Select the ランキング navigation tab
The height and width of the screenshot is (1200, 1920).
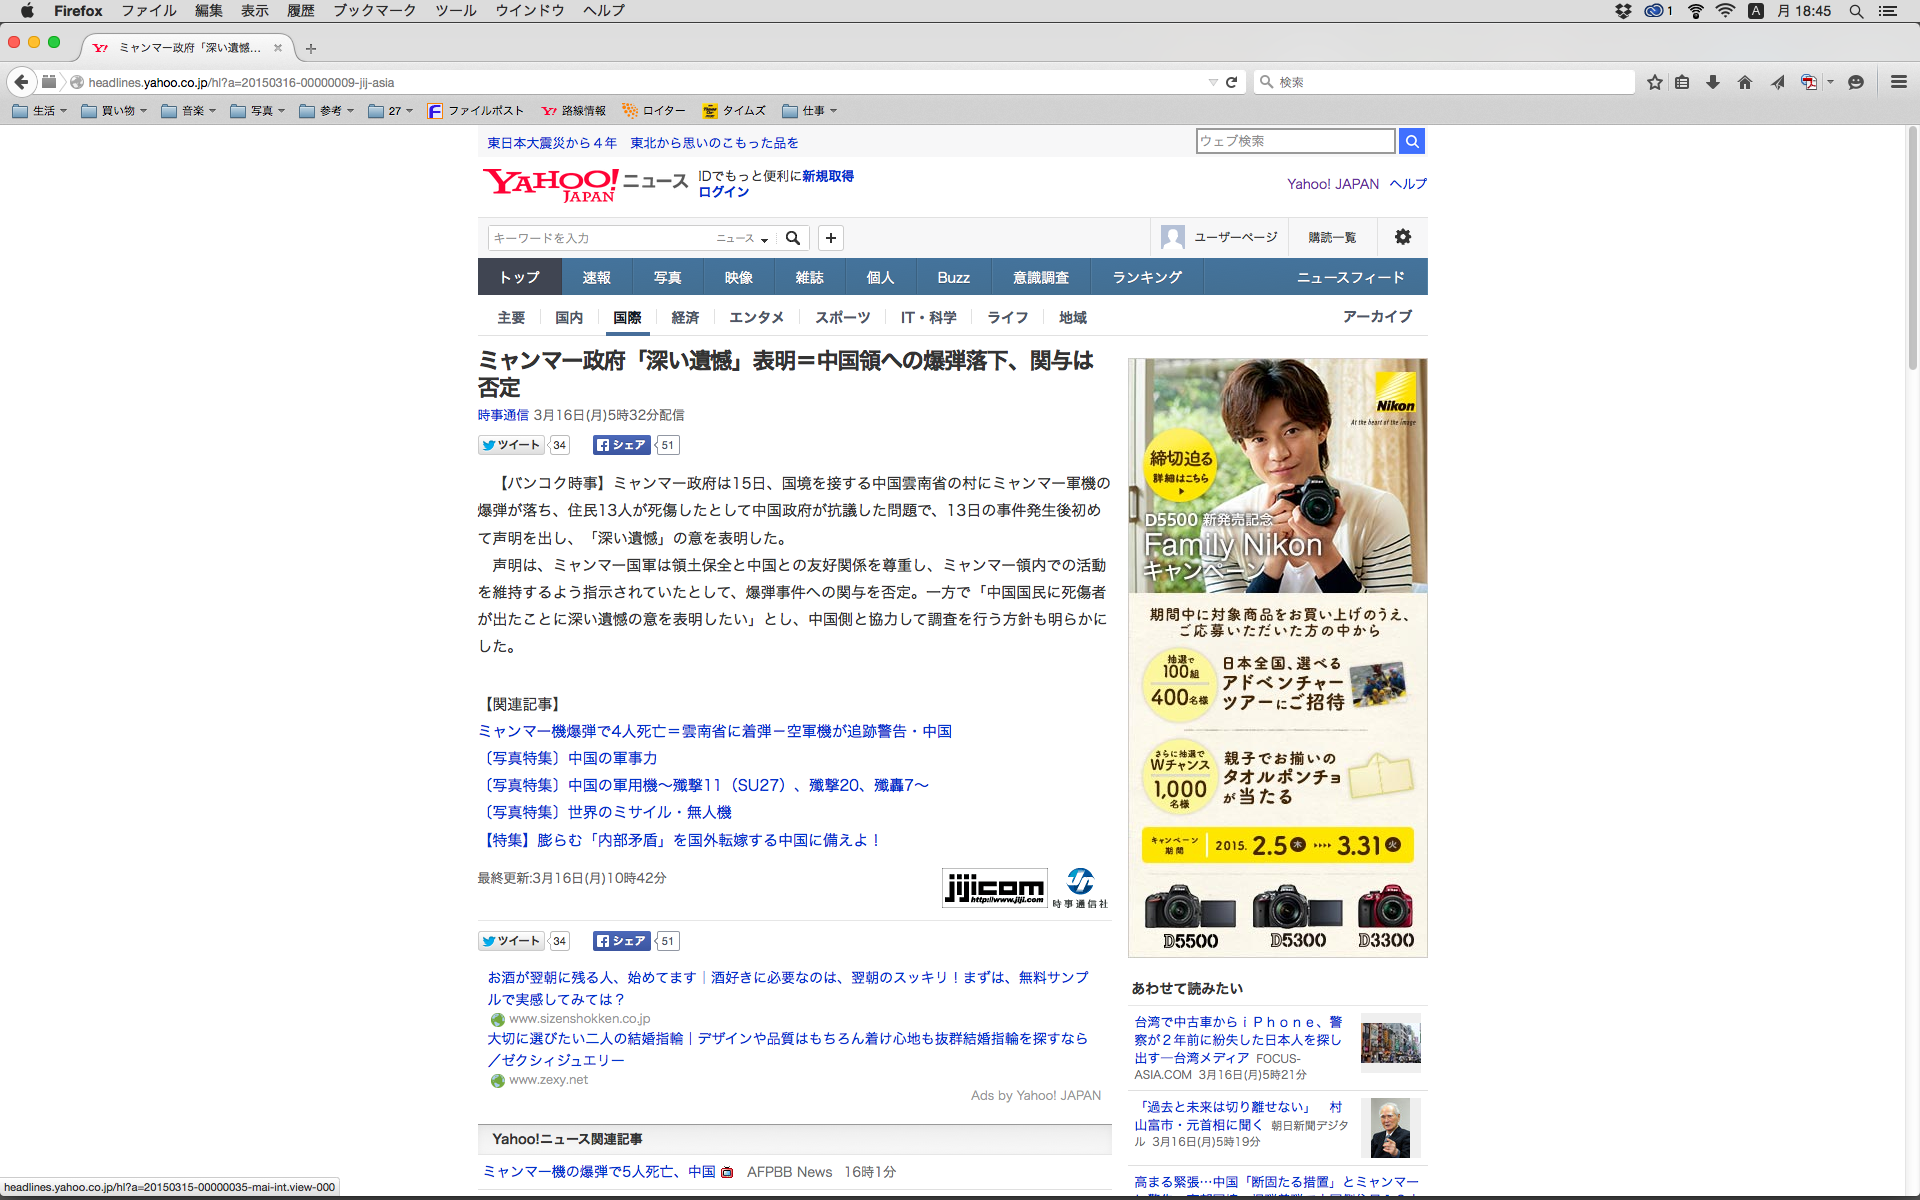tap(1147, 277)
